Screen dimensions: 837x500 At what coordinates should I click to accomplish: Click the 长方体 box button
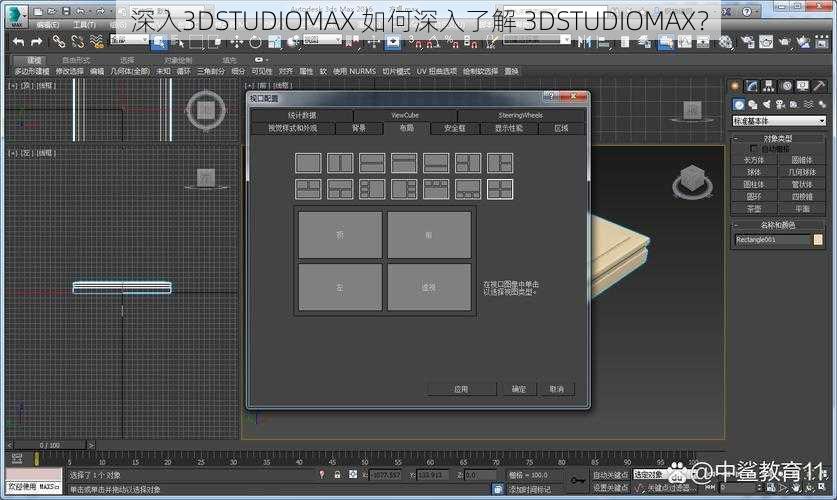(754, 160)
